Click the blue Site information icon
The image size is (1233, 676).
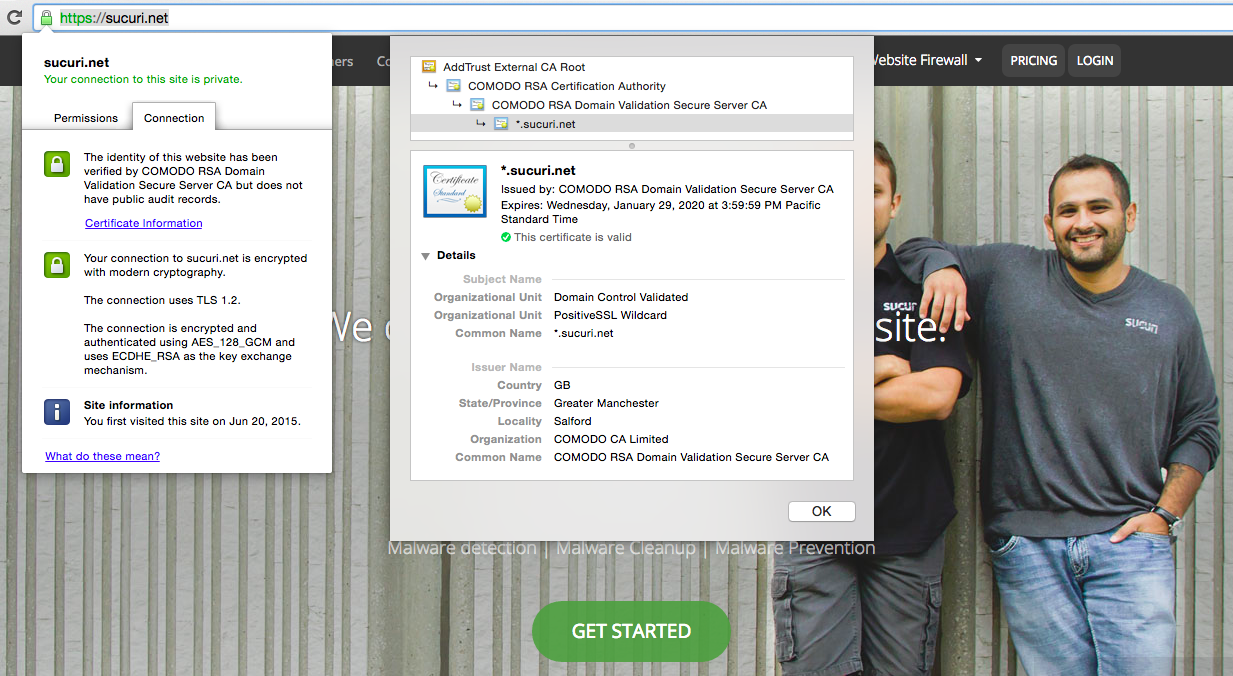pos(56,409)
